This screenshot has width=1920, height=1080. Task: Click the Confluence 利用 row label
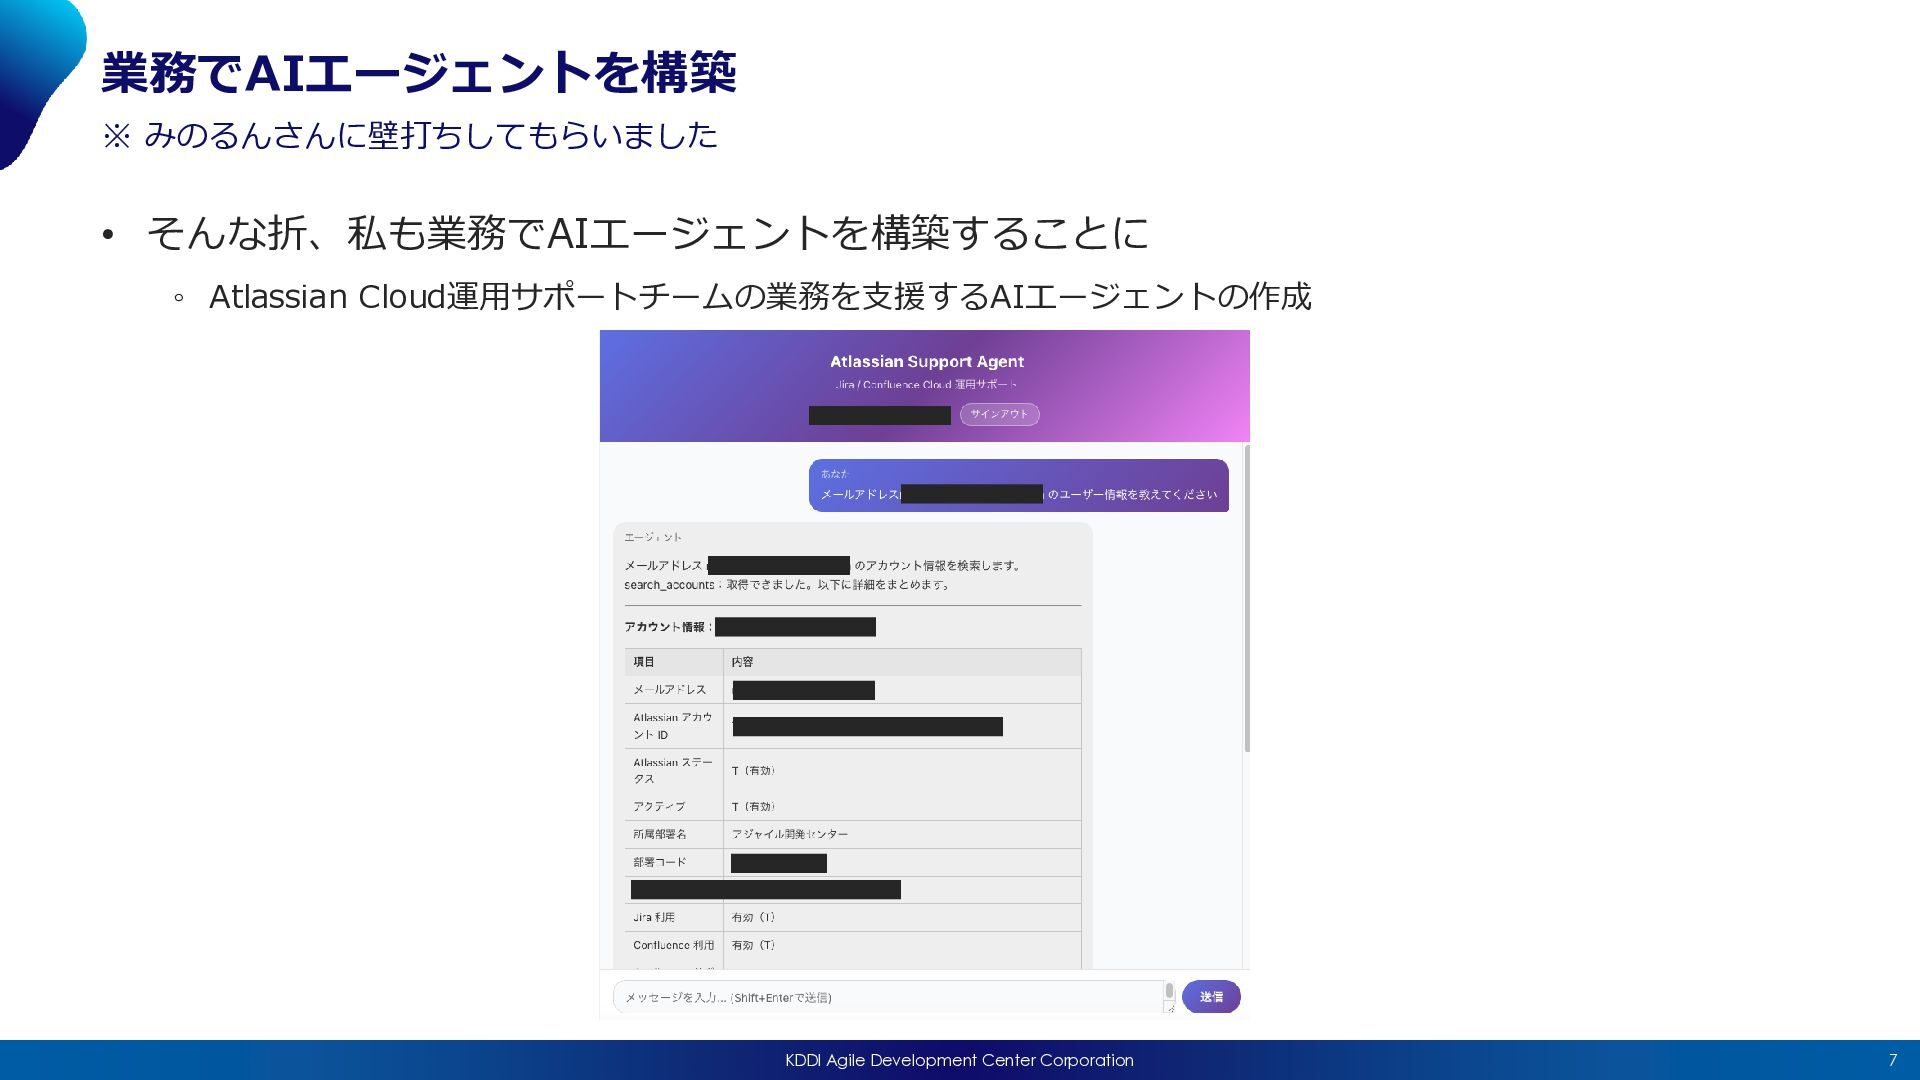click(x=673, y=945)
